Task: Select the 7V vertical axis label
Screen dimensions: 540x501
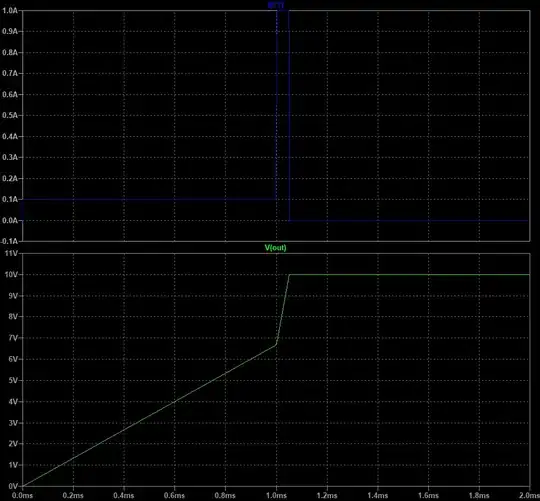Action: pyautogui.click(x=13, y=338)
